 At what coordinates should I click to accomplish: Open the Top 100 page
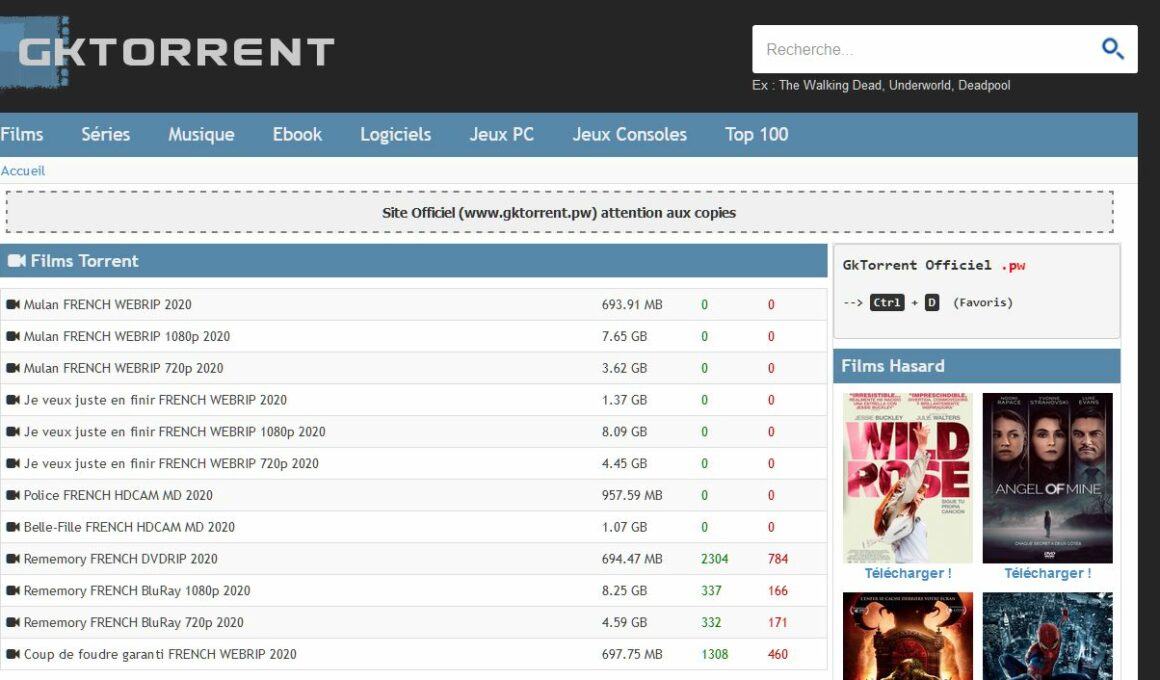tap(757, 135)
